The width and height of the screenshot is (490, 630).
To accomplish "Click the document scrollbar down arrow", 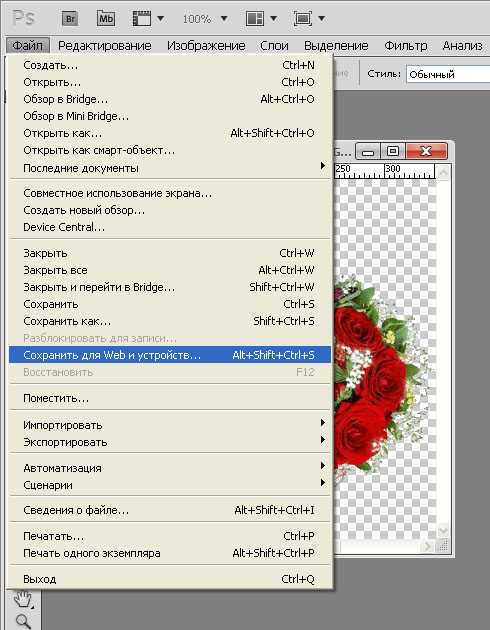I will coord(443,531).
